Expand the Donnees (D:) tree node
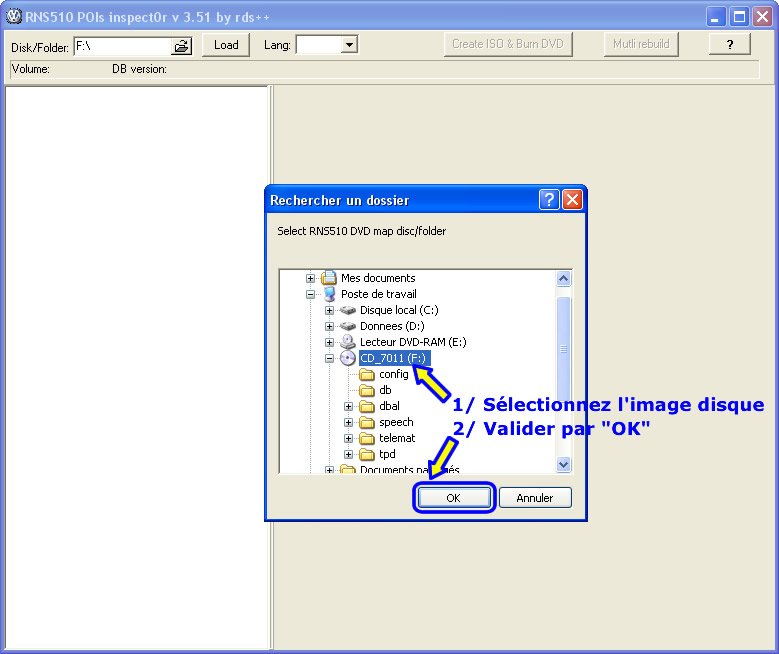This screenshot has height=654, width=779. (x=330, y=326)
